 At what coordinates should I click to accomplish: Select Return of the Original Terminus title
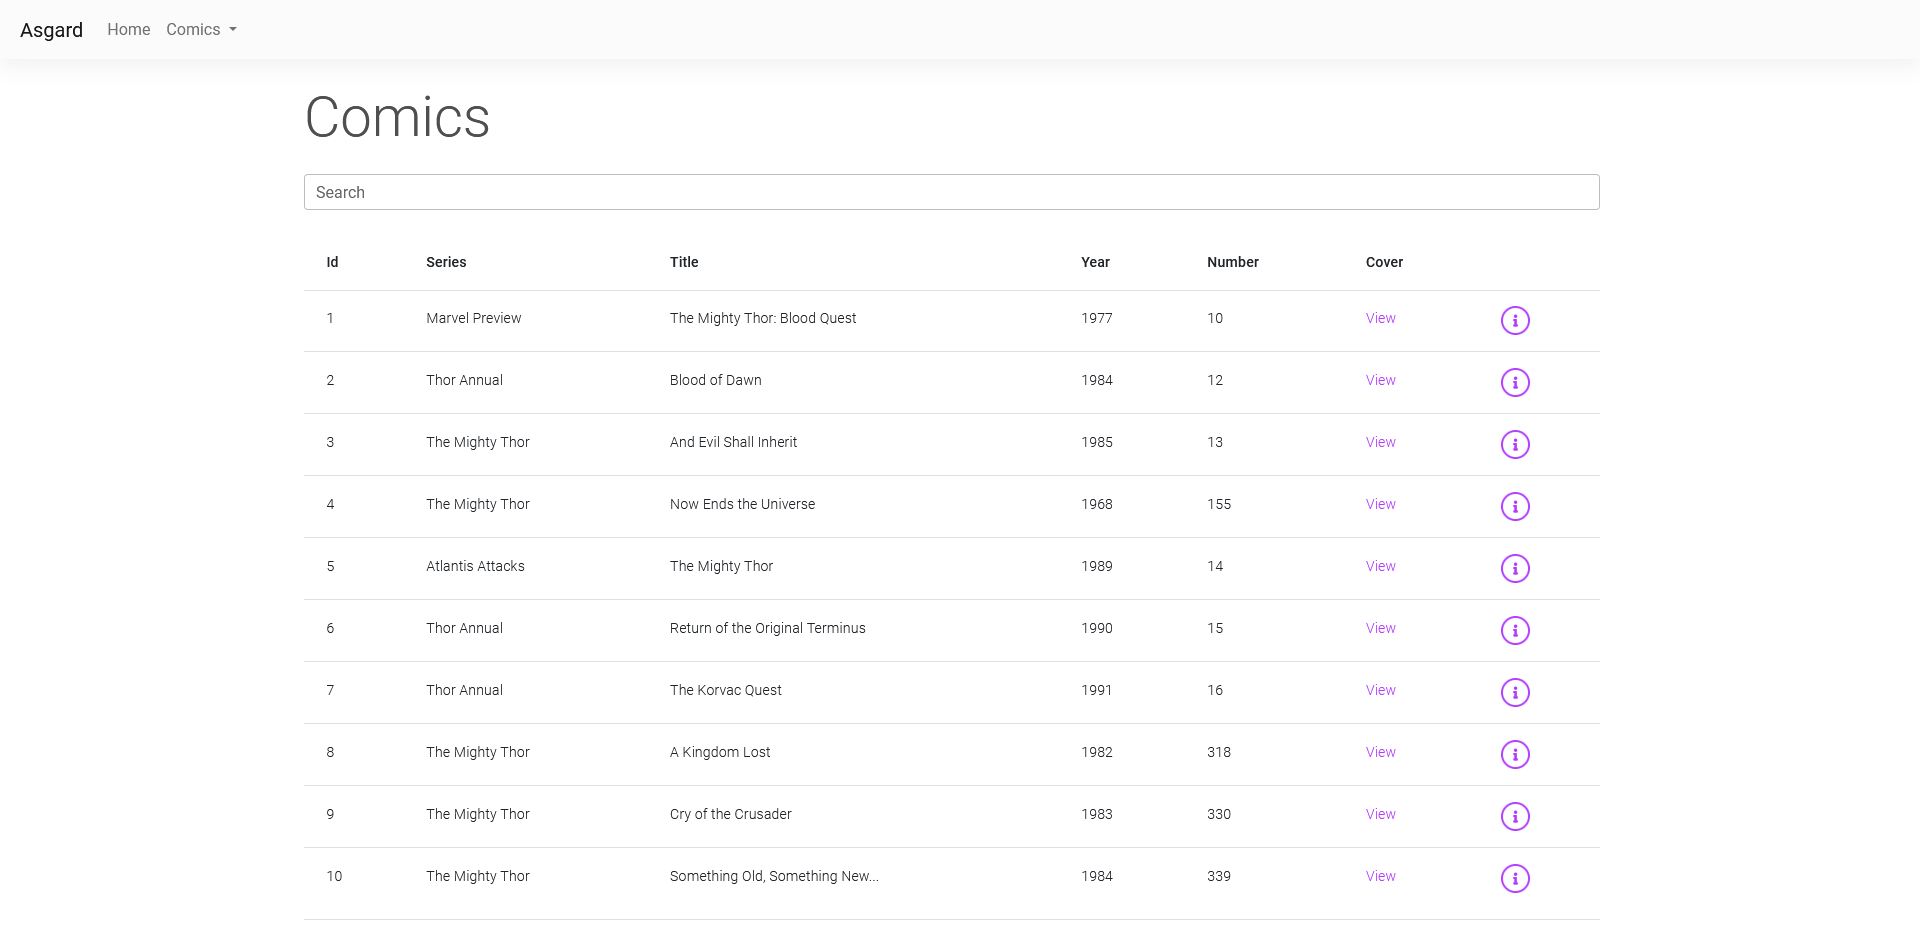pyautogui.click(x=767, y=628)
